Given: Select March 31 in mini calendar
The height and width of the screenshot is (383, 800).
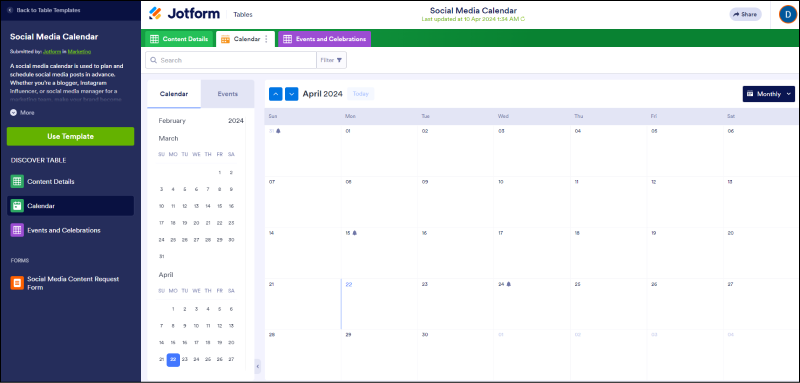Looking at the screenshot, I should pos(162,257).
